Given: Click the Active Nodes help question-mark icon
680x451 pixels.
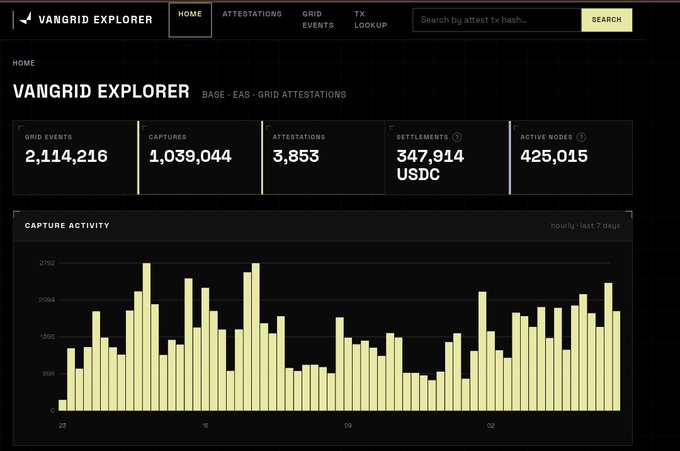Looking at the screenshot, I should [581, 137].
